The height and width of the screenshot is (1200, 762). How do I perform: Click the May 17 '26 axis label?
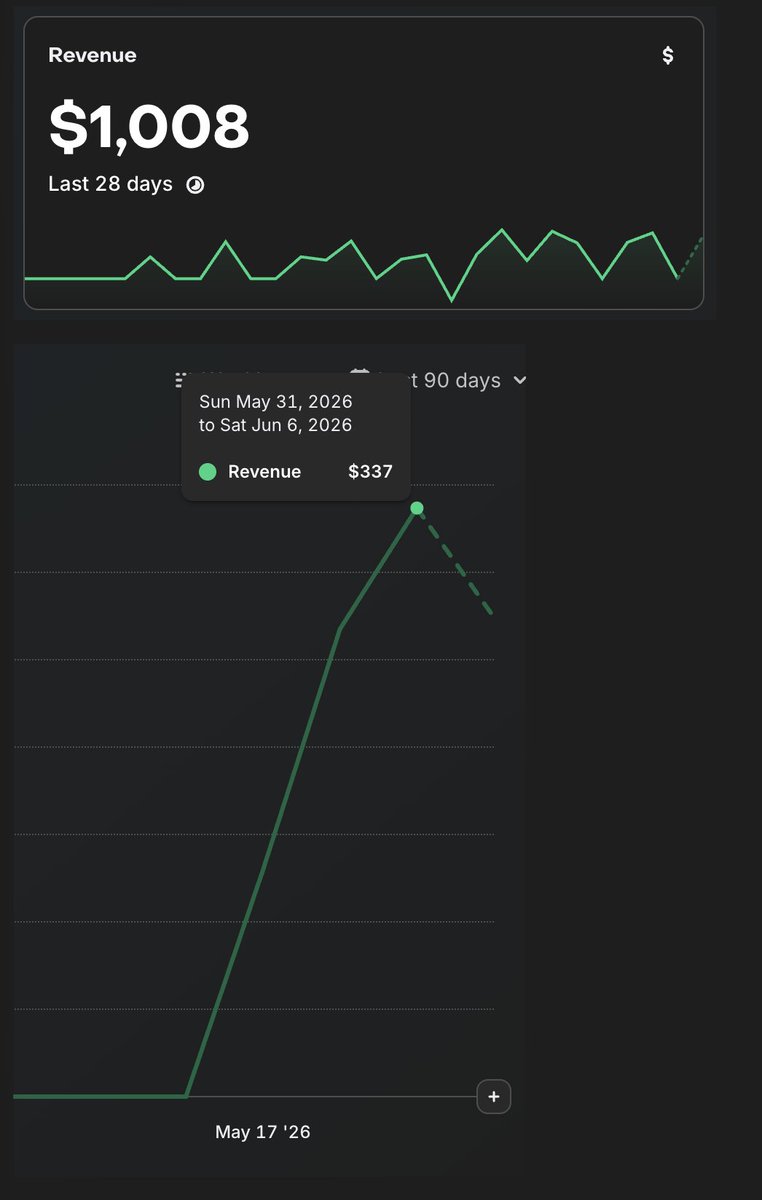263,1132
